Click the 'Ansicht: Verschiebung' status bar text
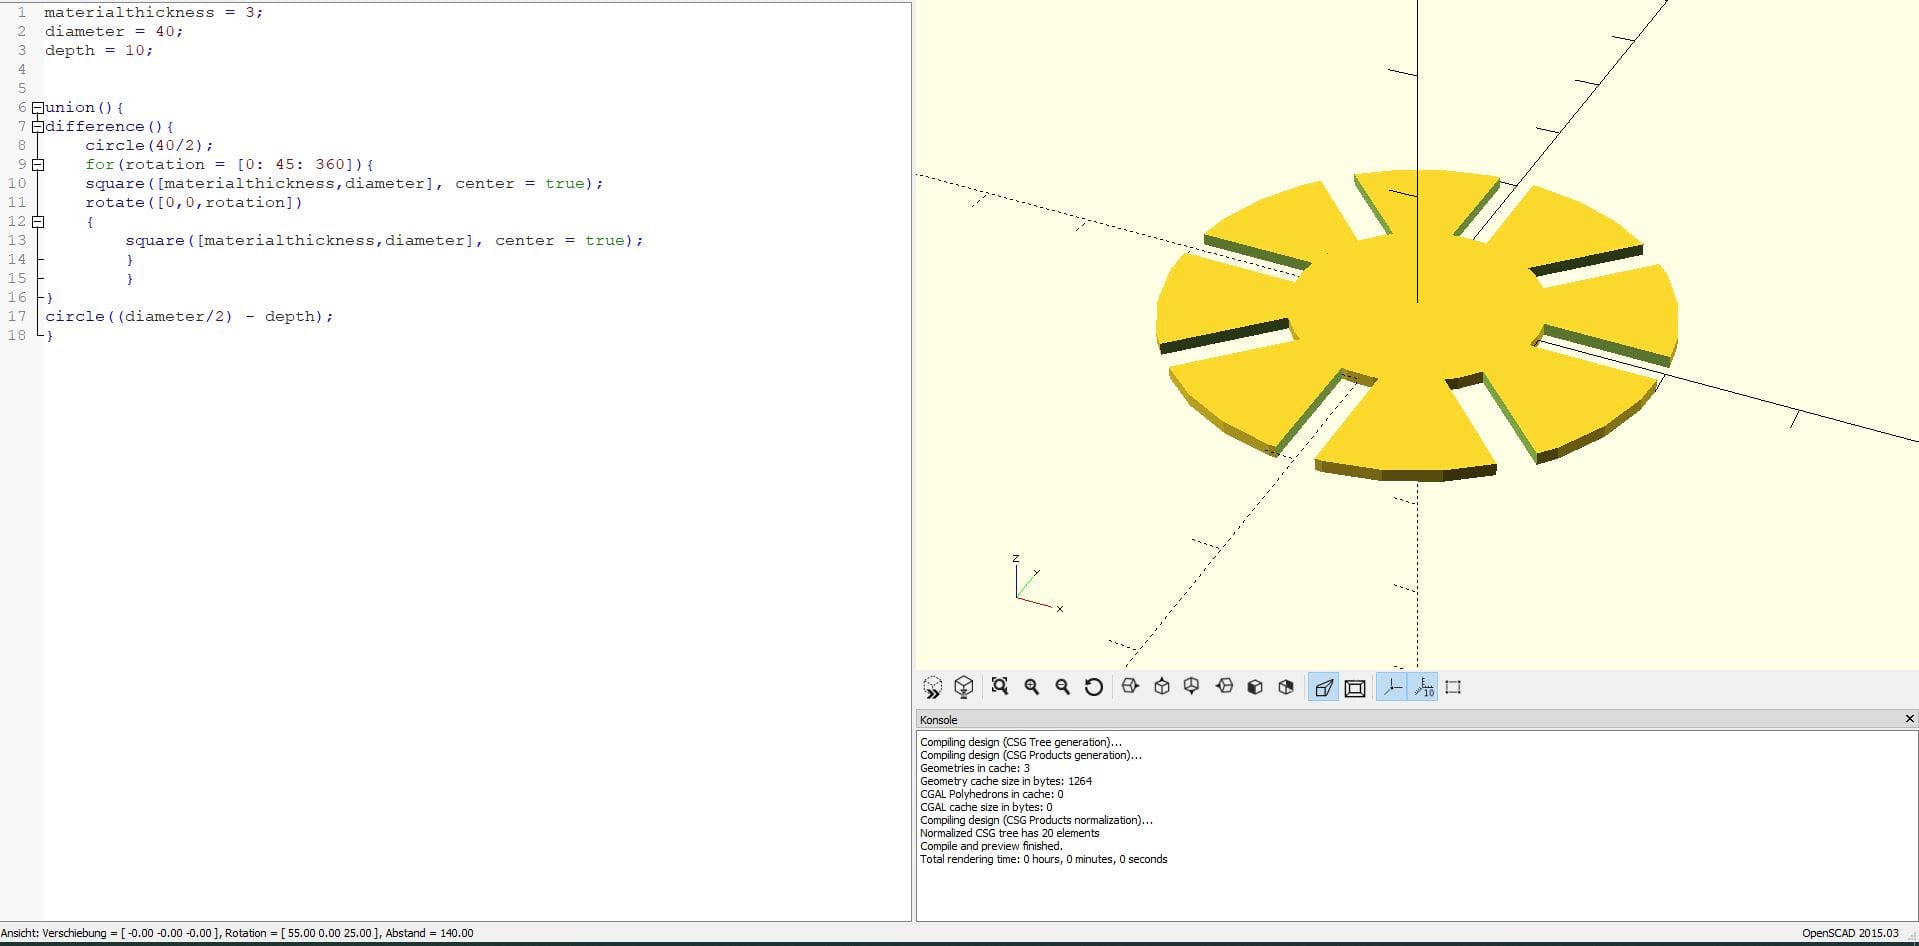Image resolution: width=1919 pixels, height=946 pixels. click(238, 933)
